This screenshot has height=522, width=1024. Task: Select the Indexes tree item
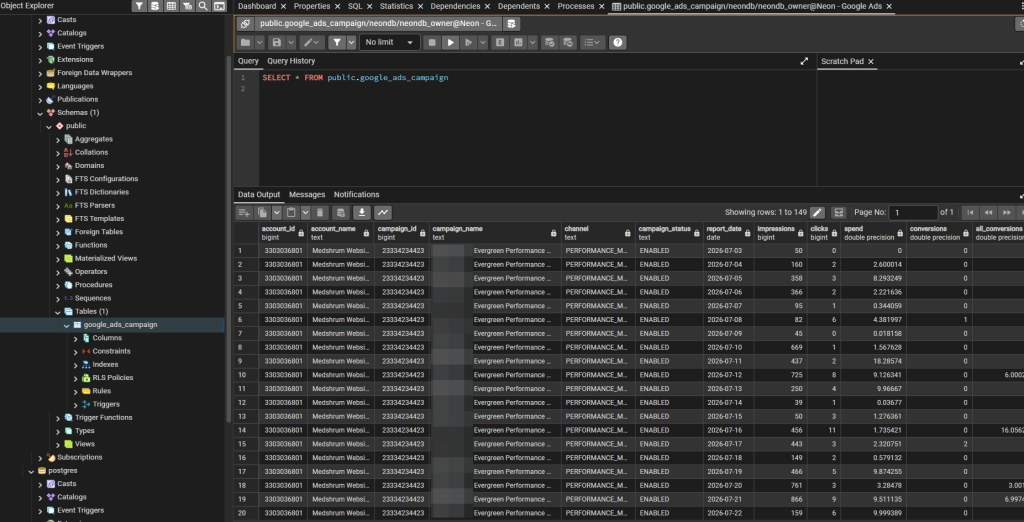(105, 365)
